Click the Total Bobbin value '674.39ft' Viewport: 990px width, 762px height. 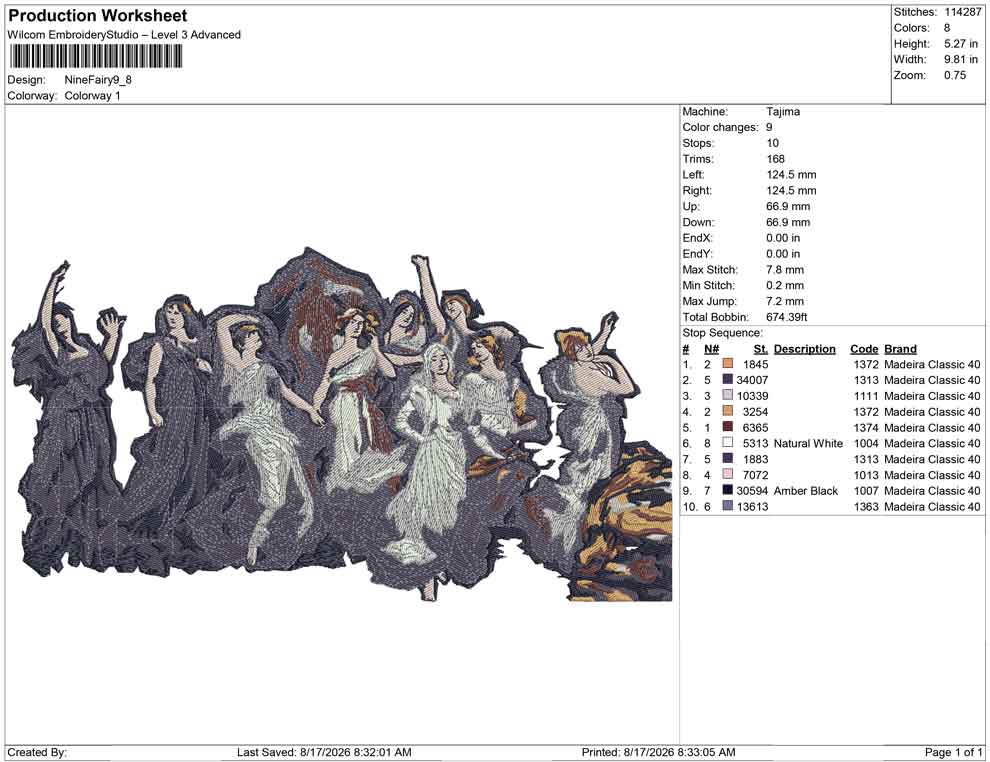pyautogui.click(x=787, y=317)
